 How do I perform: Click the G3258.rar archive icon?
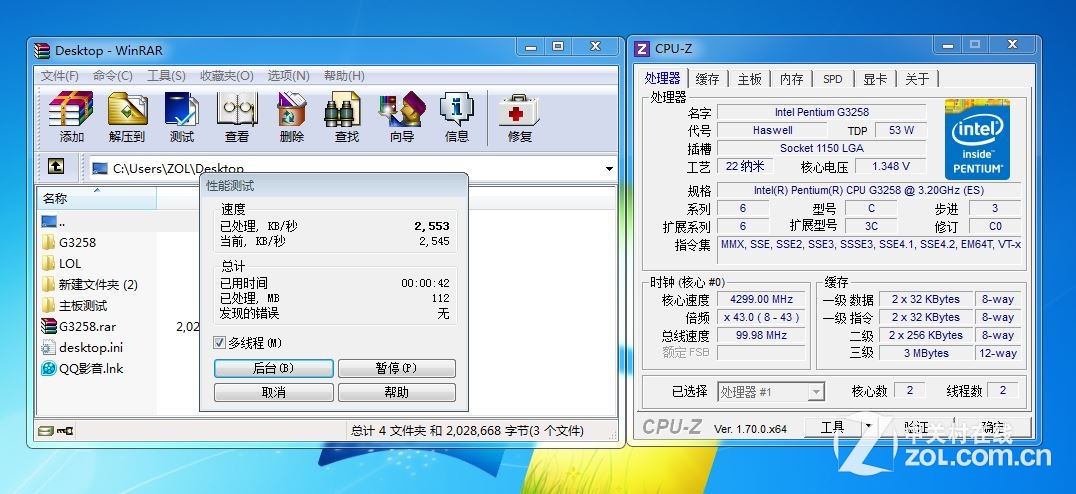[x=48, y=326]
